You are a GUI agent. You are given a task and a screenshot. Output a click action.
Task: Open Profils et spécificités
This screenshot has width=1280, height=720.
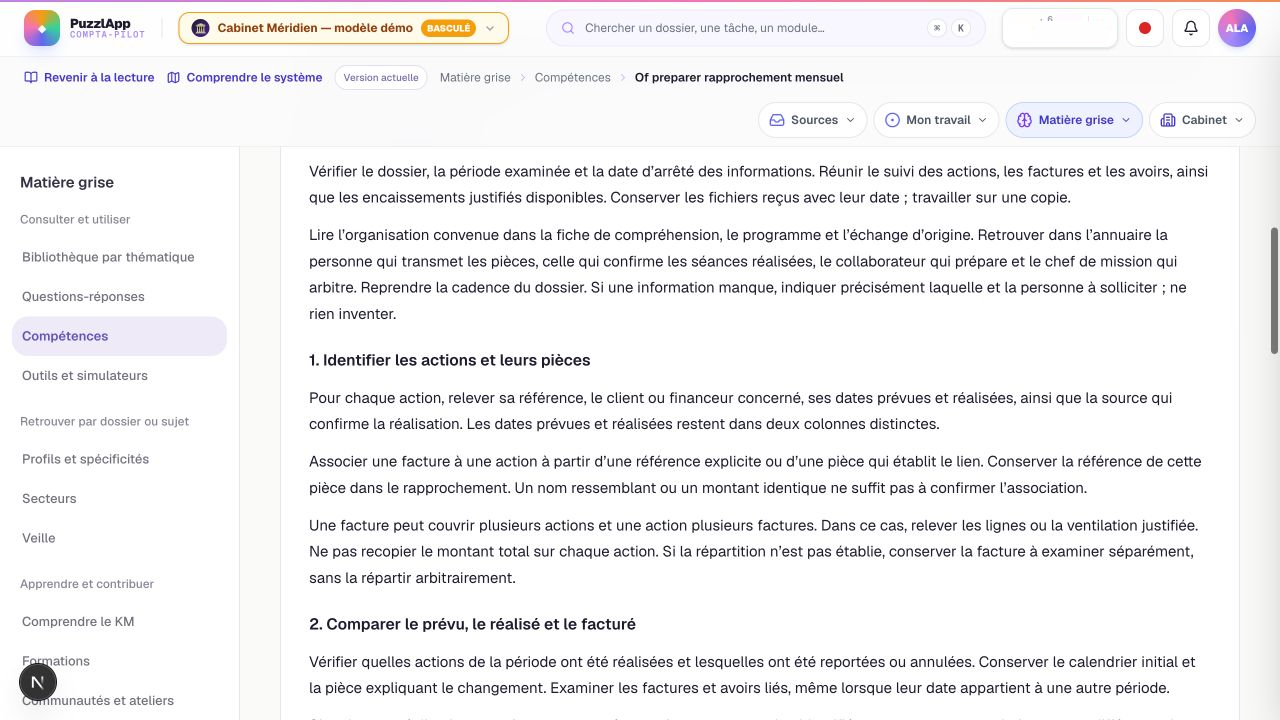pyautogui.click(x=119, y=459)
